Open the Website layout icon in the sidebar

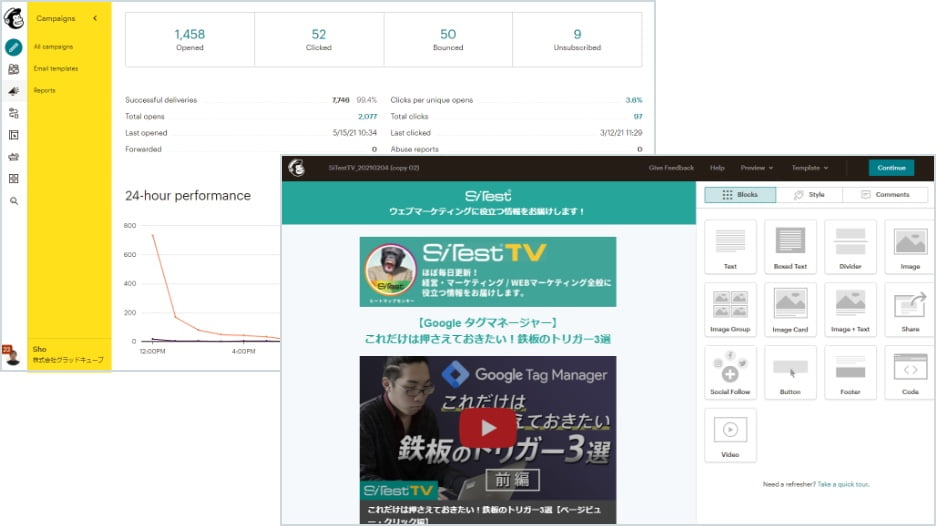pyautogui.click(x=14, y=135)
